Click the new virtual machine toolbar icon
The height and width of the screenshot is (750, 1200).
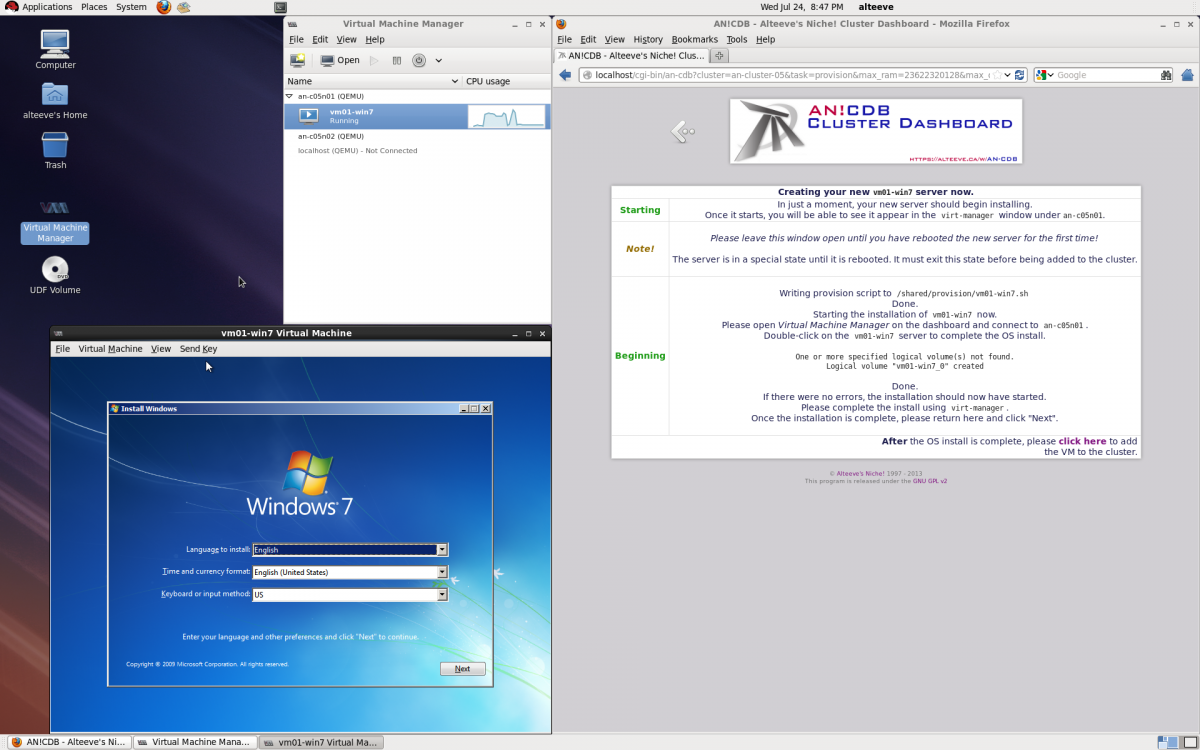click(x=297, y=60)
